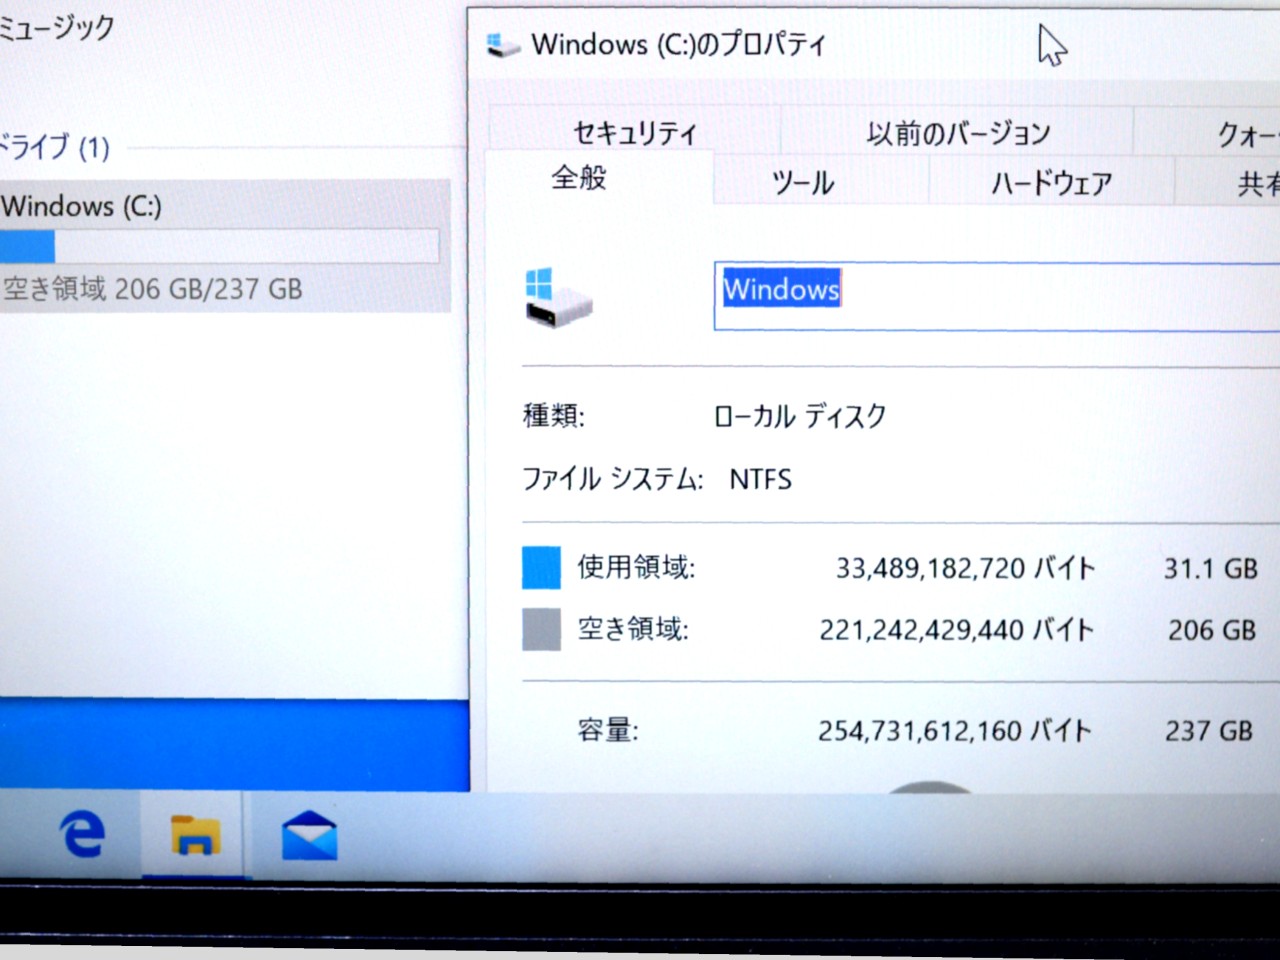Open the 以前のバージョン tab

pyautogui.click(x=957, y=133)
